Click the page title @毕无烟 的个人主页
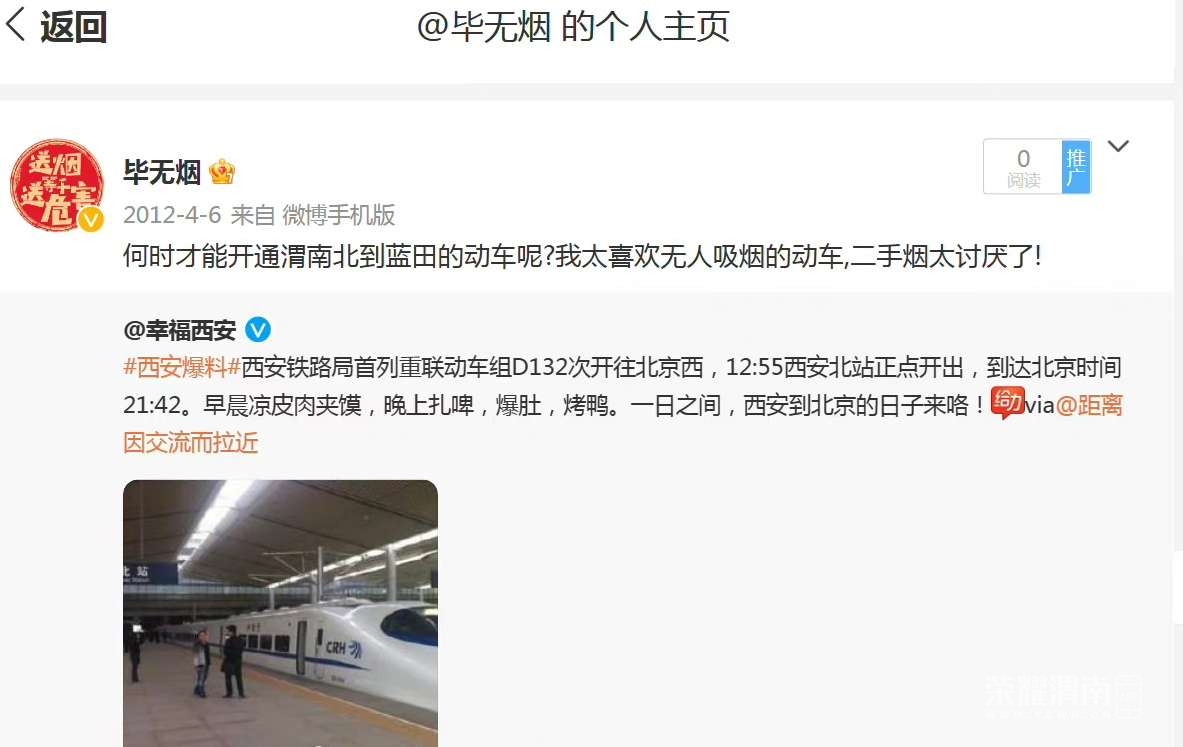 (x=573, y=27)
